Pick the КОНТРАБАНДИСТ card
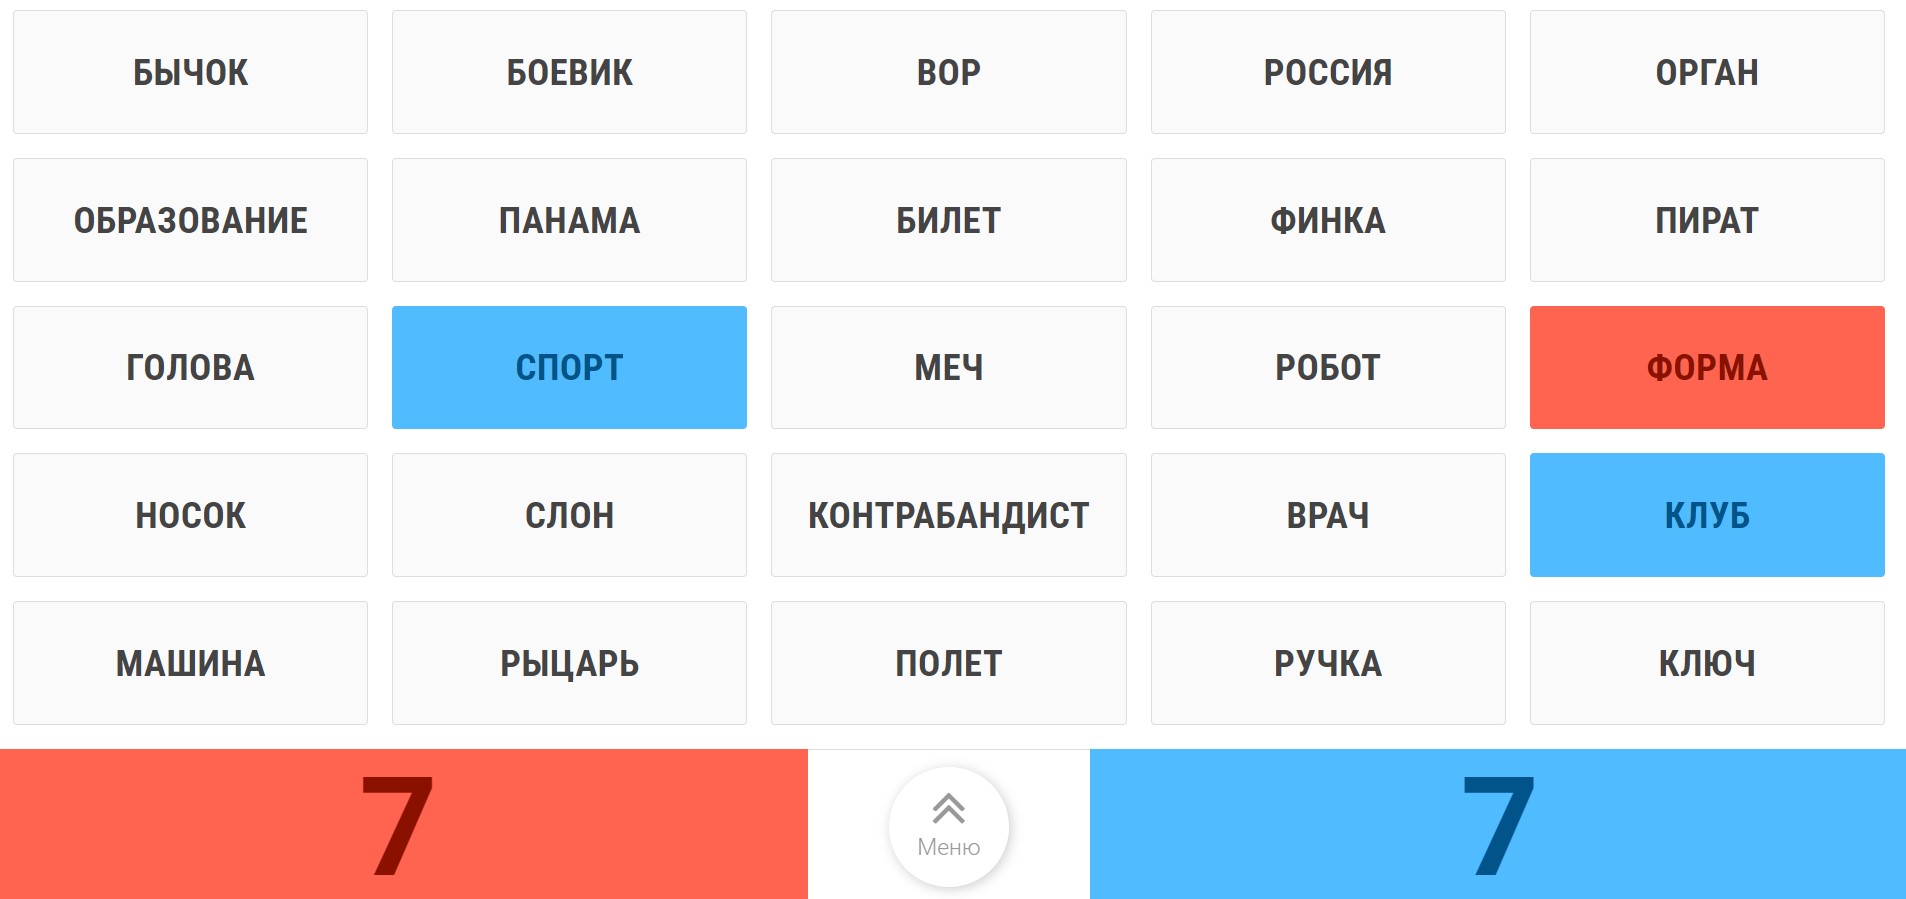 [948, 515]
